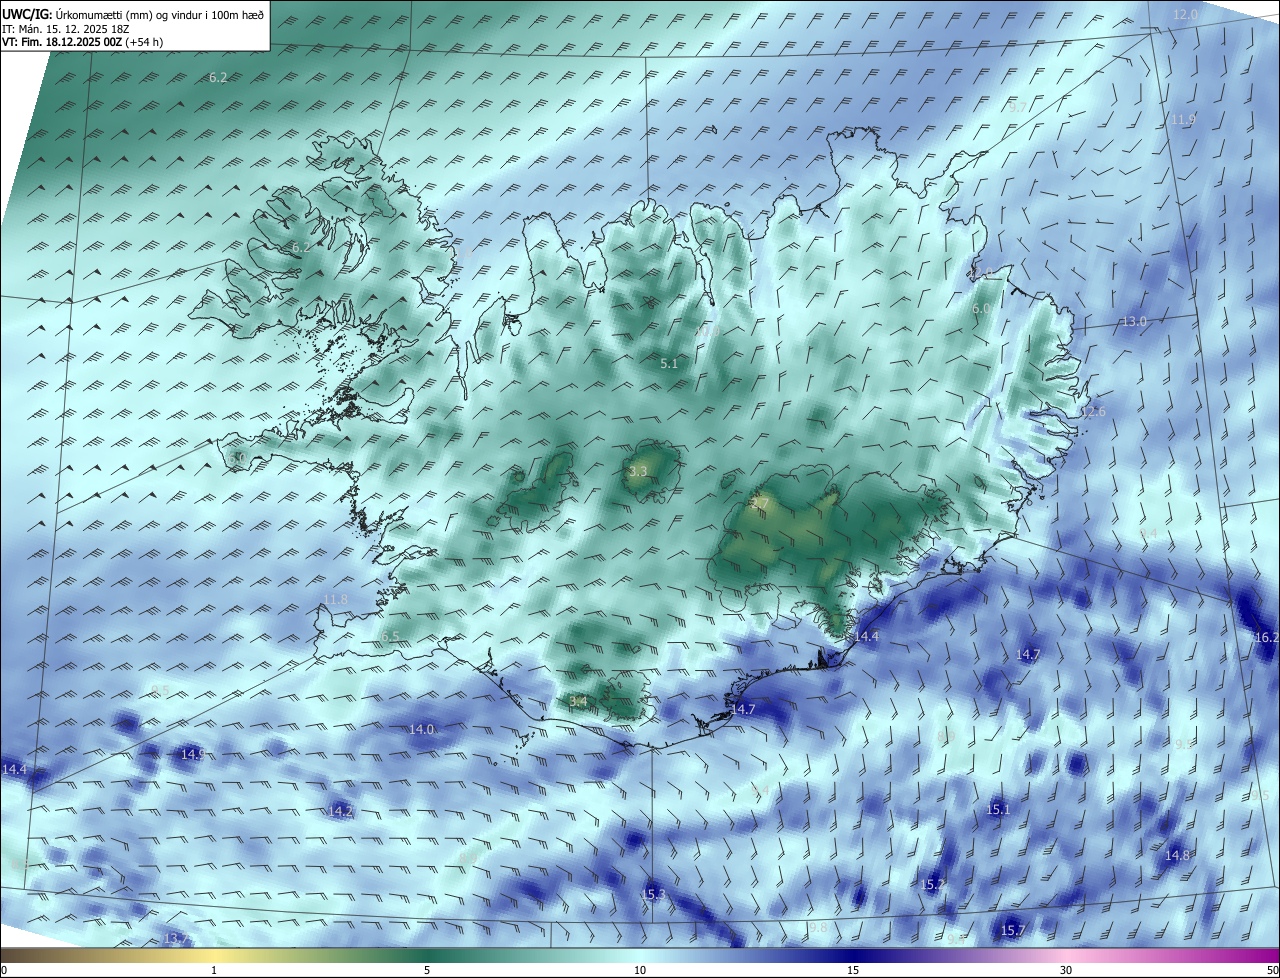1280x978 pixels.
Task: Click the 11.8 value off the west coast
Action: point(335,600)
